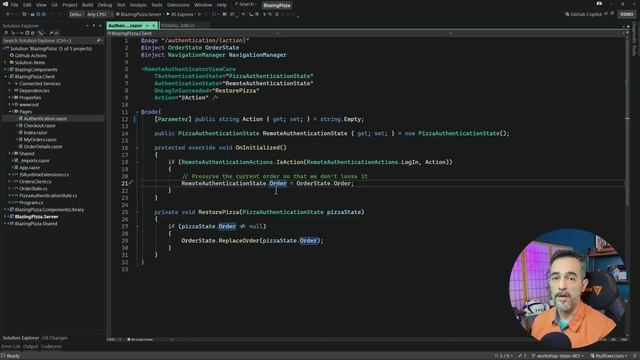This screenshot has width=640, height=360.
Task: Select GitHub Actions node
Action: point(31,56)
